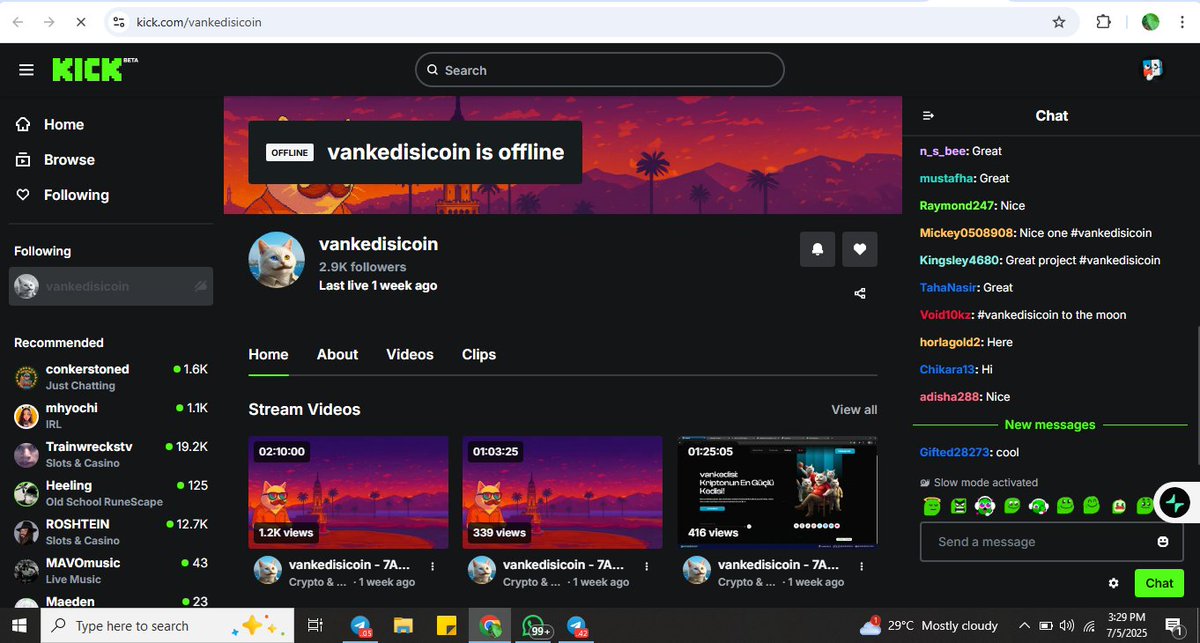
Task: Open Windows Start menu
Action: click(x=19, y=625)
